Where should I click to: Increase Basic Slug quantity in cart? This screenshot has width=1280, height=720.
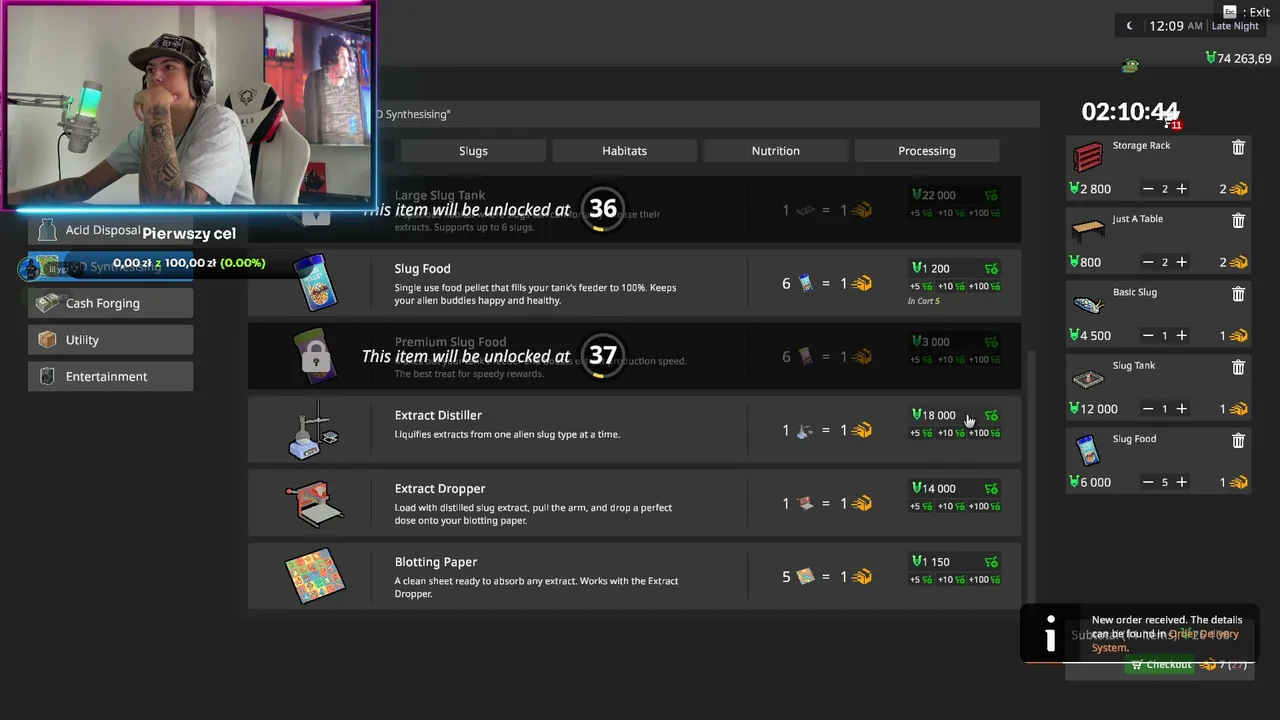point(1181,335)
